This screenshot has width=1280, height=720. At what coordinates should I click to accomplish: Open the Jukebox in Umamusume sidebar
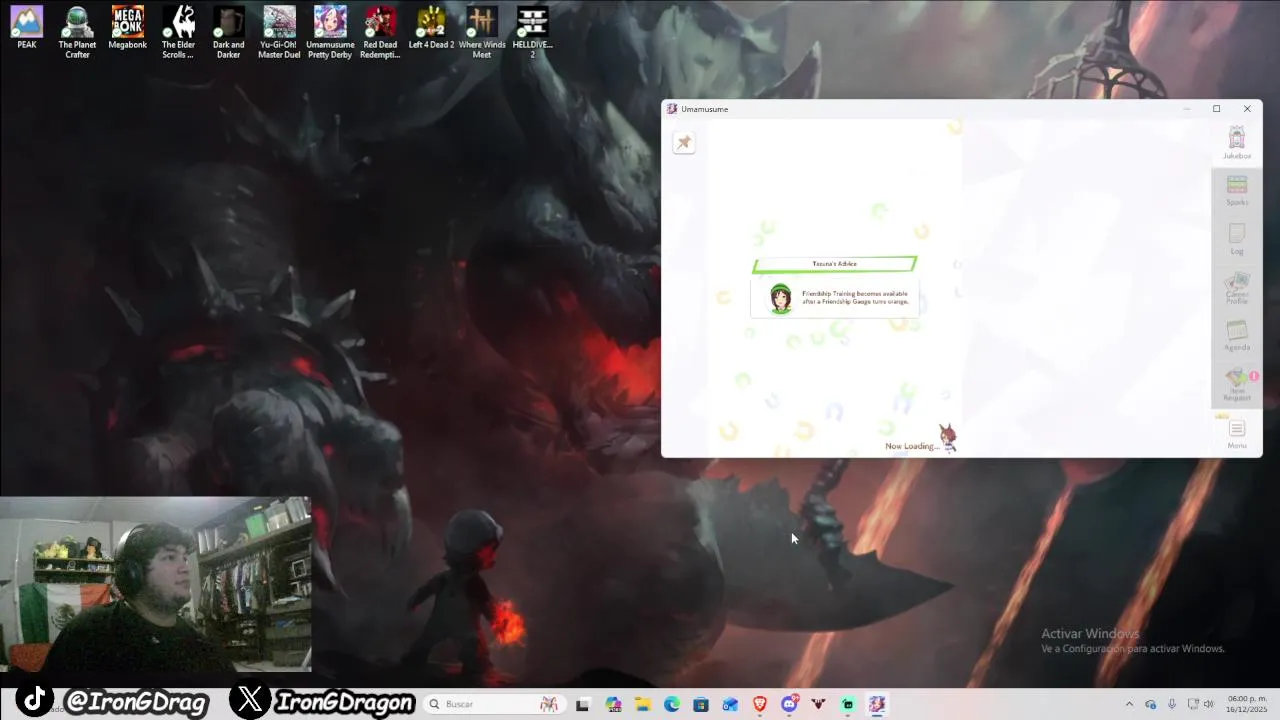click(1237, 143)
